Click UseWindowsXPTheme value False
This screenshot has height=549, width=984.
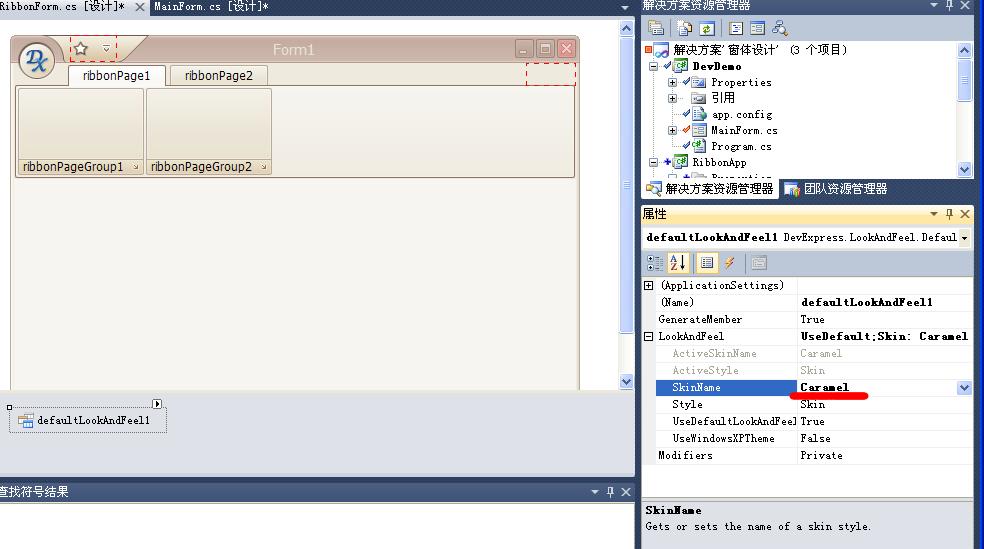(885, 439)
